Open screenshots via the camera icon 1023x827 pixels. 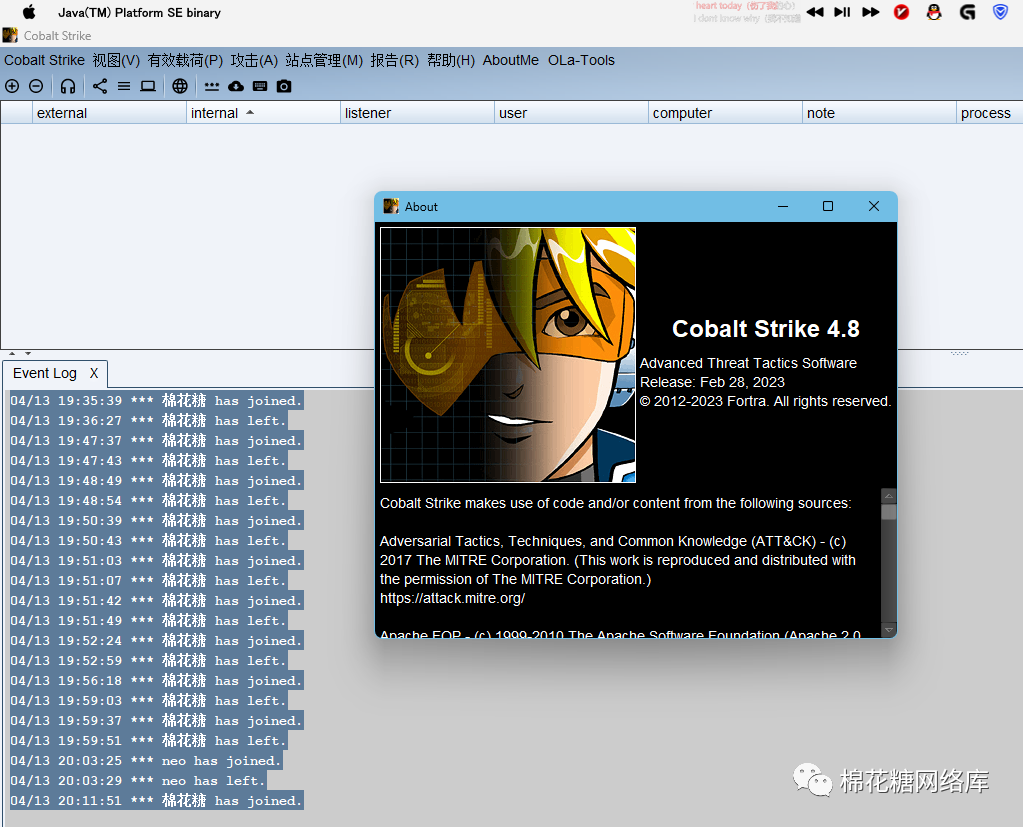[x=284, y=86]
